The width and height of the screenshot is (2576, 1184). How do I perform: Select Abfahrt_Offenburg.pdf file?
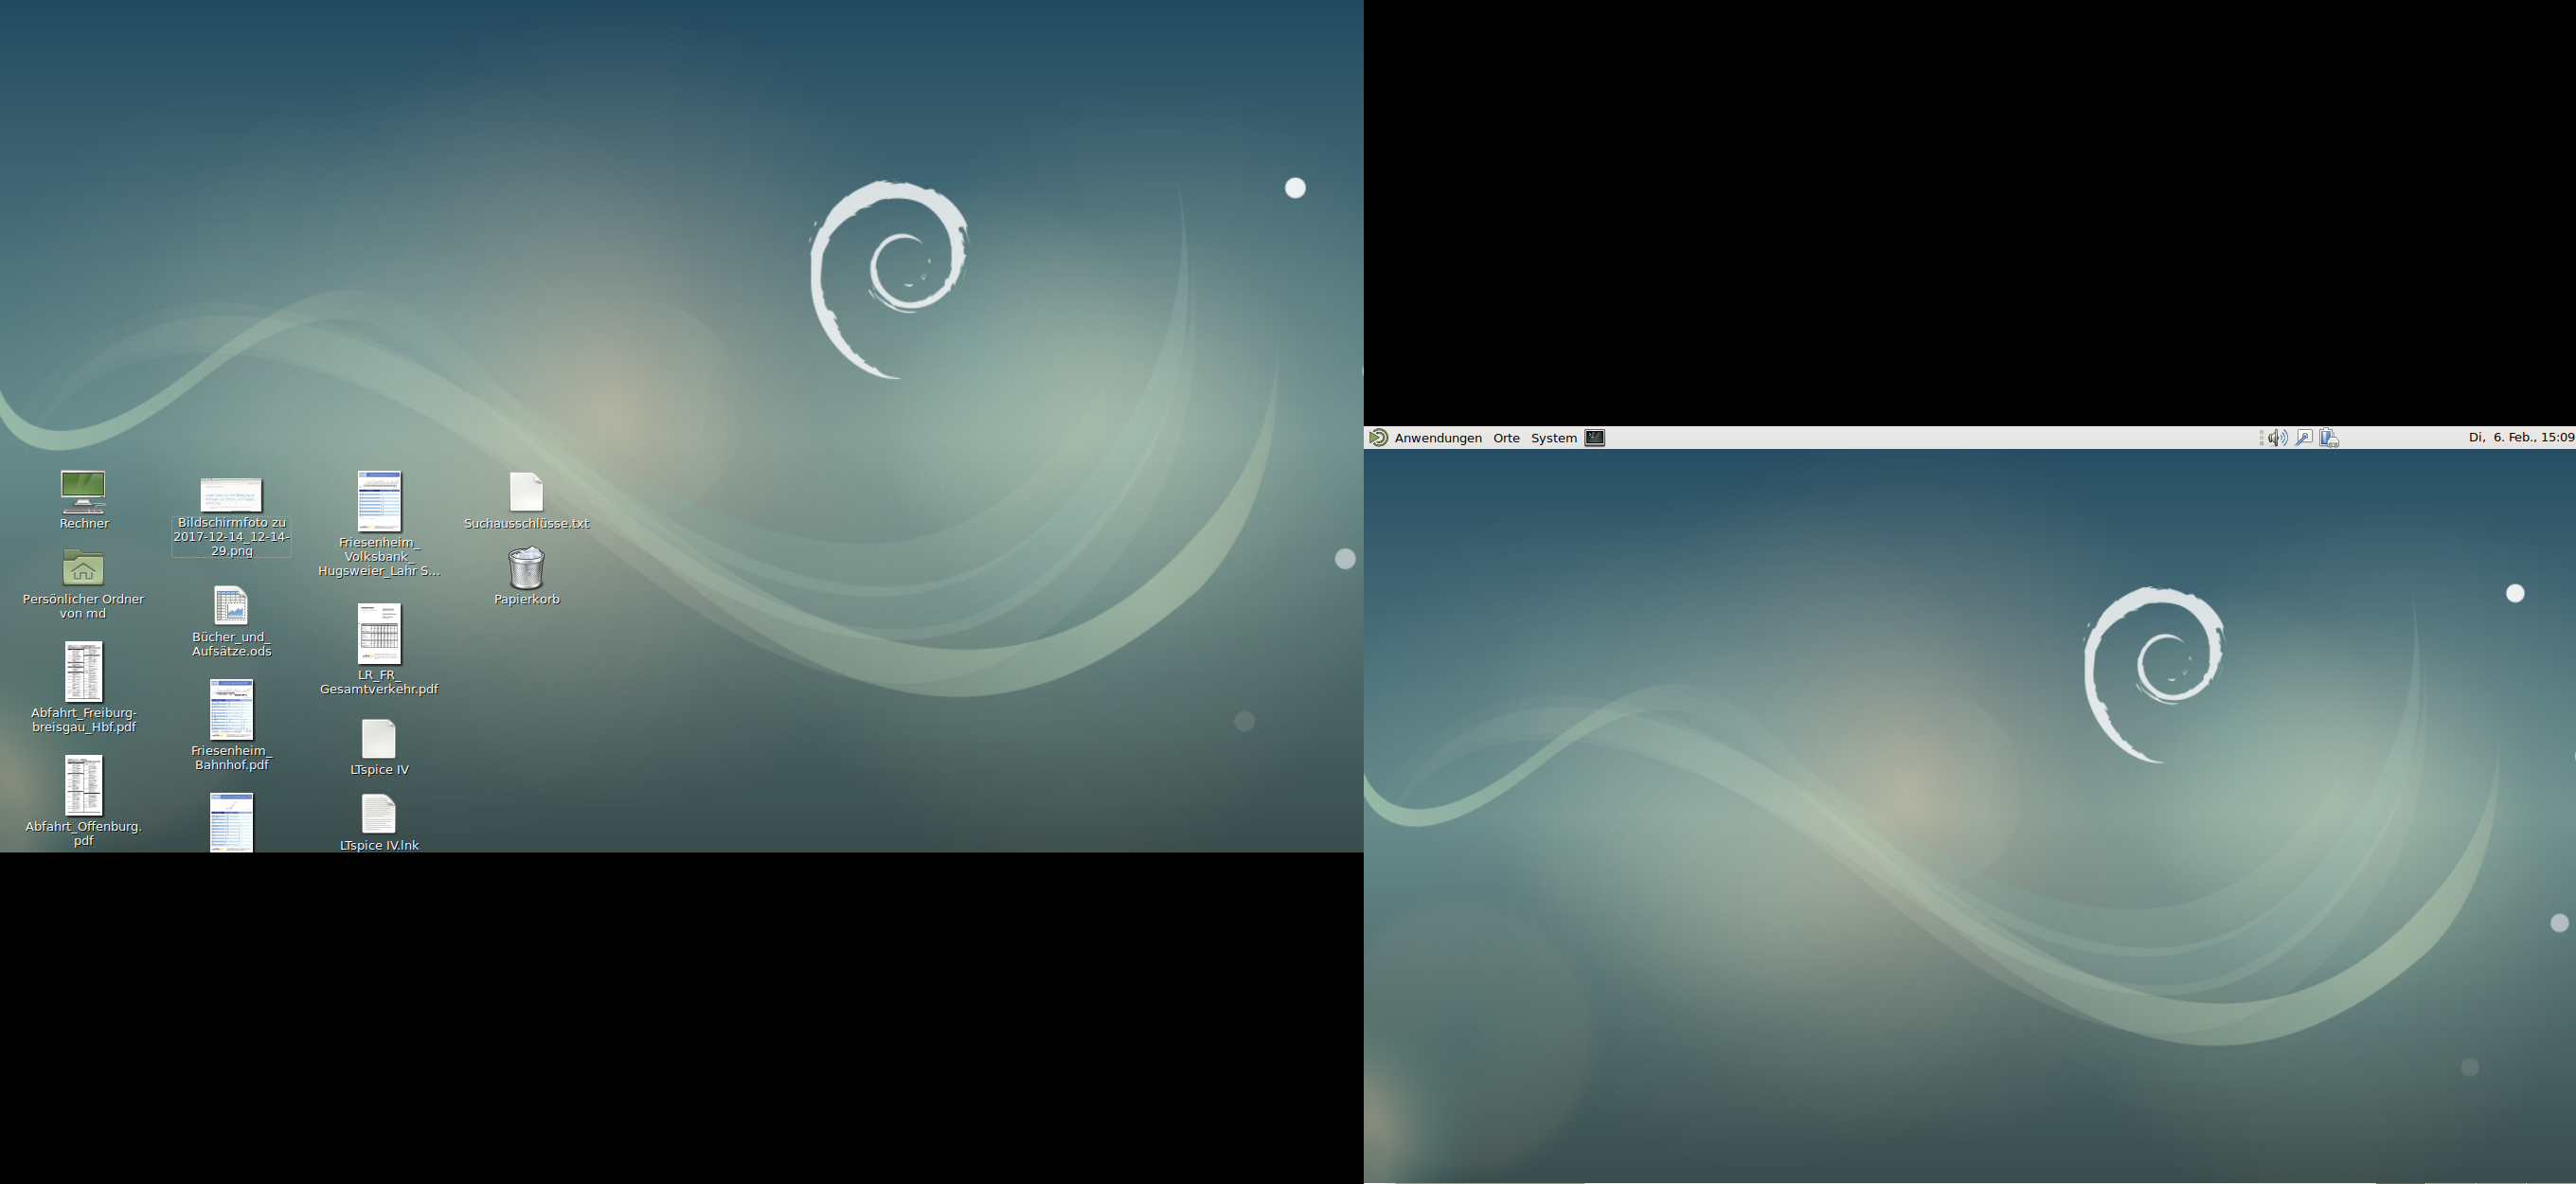[83, 785]
